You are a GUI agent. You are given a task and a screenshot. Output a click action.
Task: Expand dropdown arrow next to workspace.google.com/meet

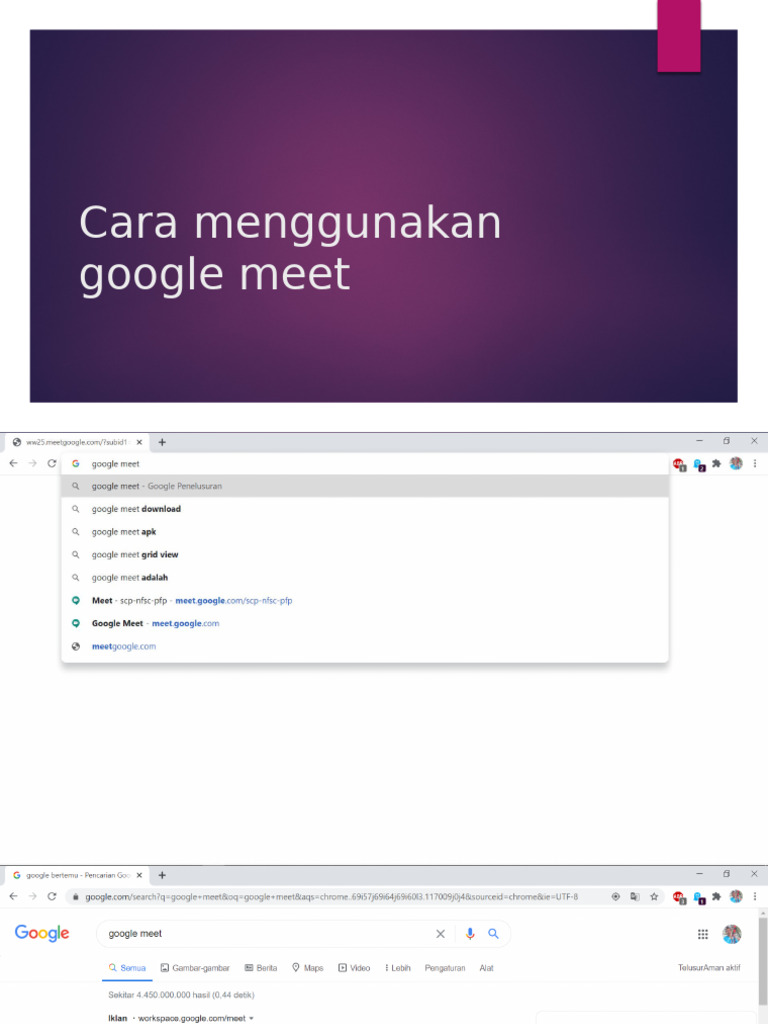pyautogui.click(x=251, y=1018)
